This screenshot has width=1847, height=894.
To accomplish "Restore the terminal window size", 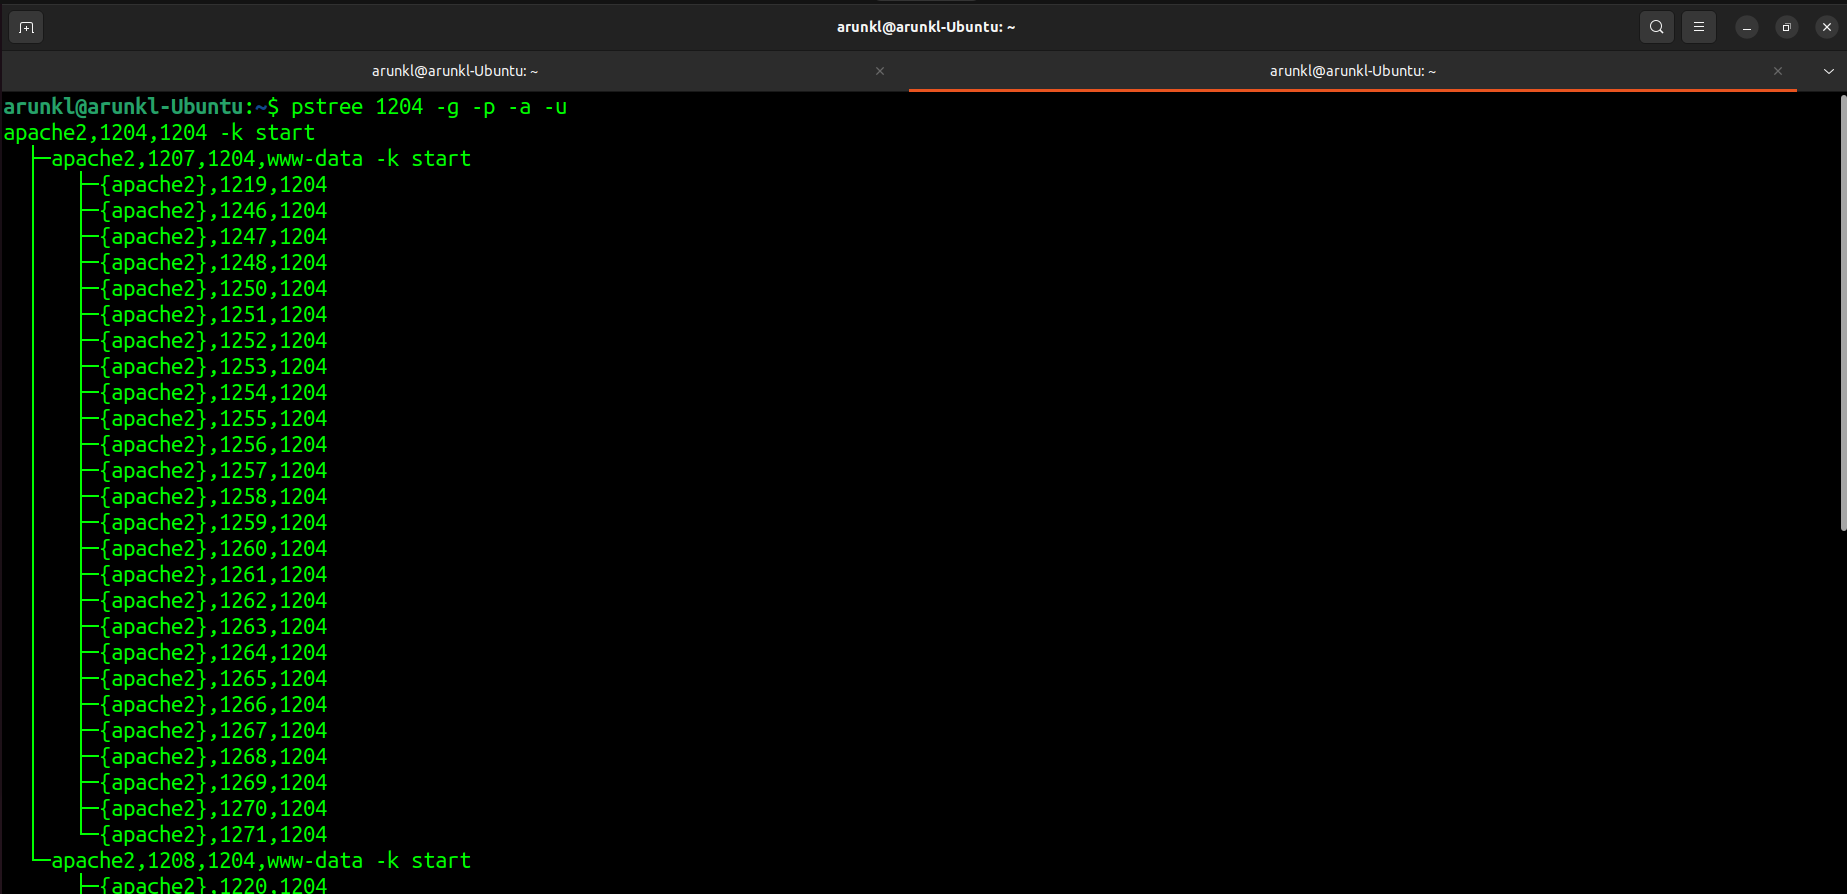I will pos(1787,27).
